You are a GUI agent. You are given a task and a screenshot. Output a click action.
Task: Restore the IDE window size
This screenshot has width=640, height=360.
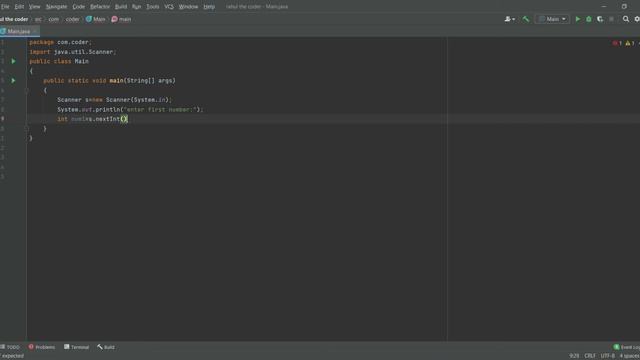pos(624,7)
